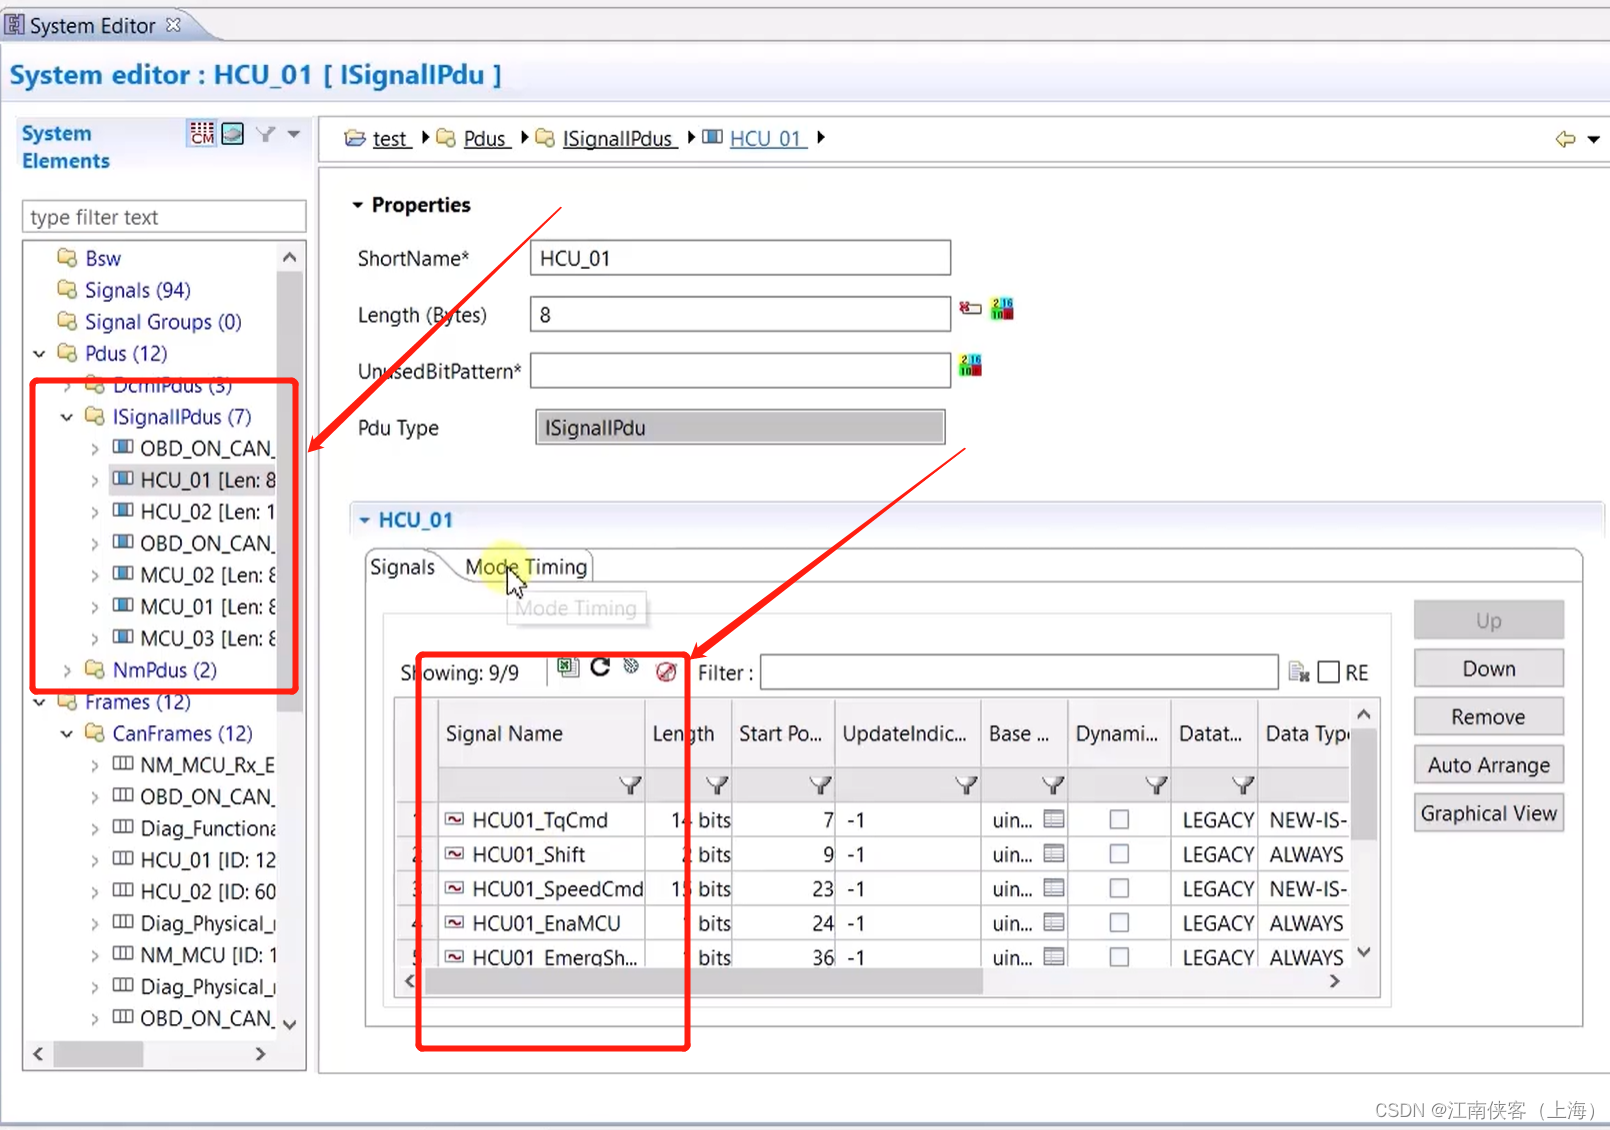Collapse the HCU_01 section header
The height and width of the screenshot is (1130, 1610).
pos(364,520)
